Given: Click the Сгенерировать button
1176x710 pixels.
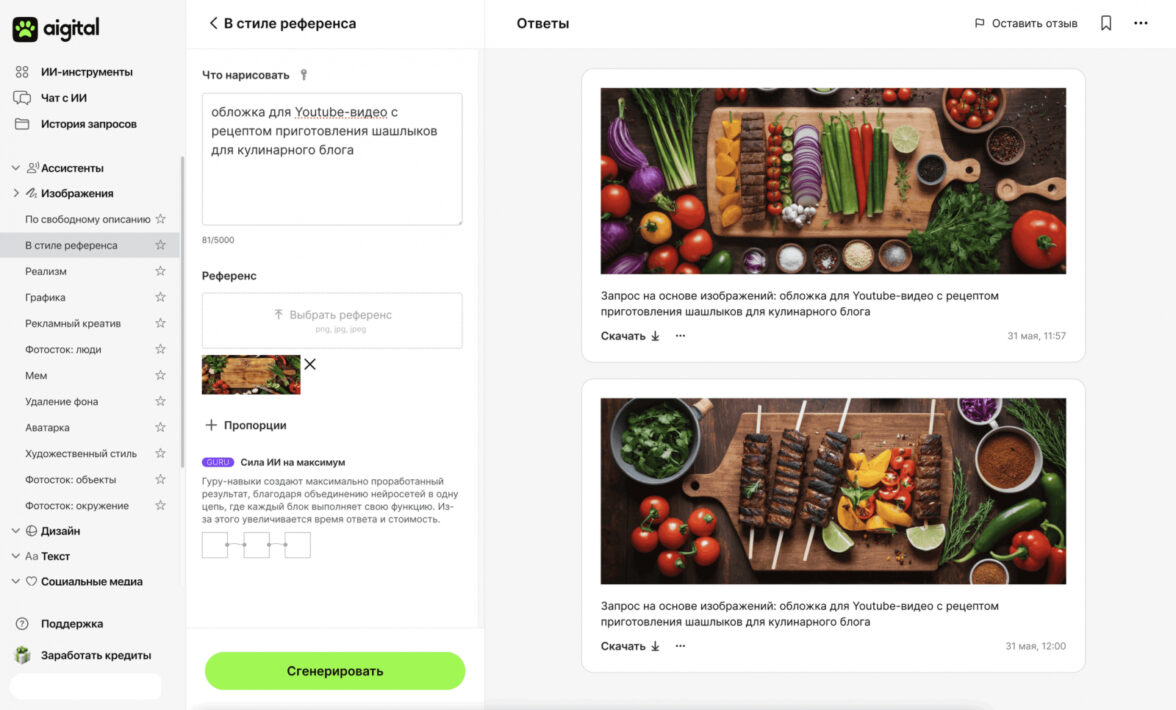Looking at the screenshot, I should pos(334,671).
